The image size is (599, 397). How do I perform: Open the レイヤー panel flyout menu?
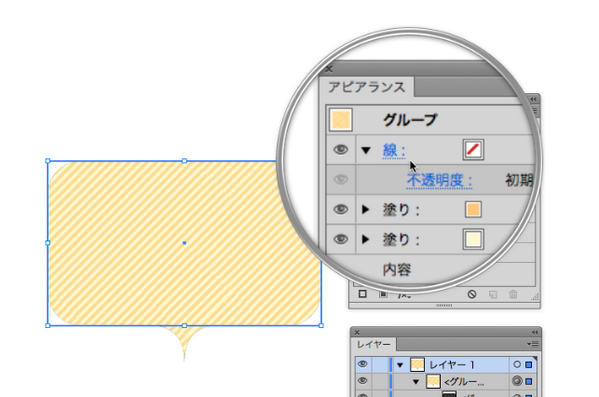533,344
